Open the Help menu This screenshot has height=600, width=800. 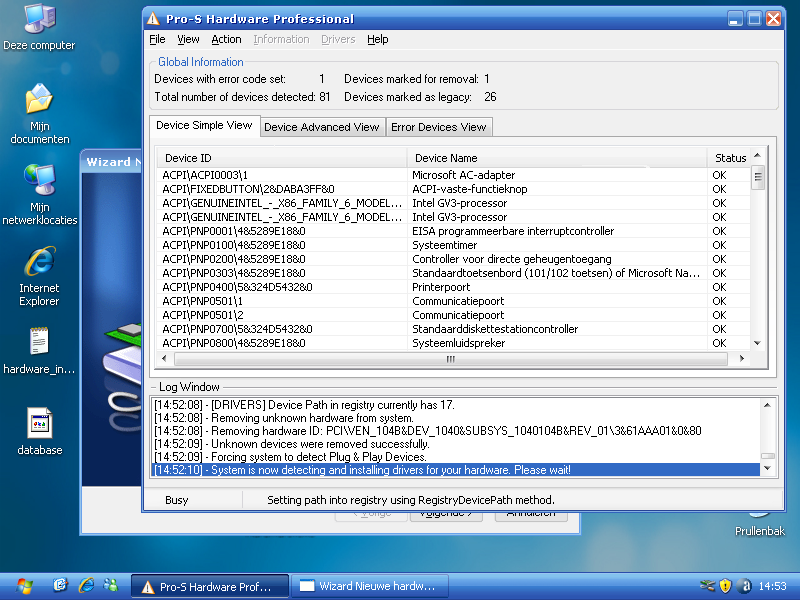click(x=378, y=39)
